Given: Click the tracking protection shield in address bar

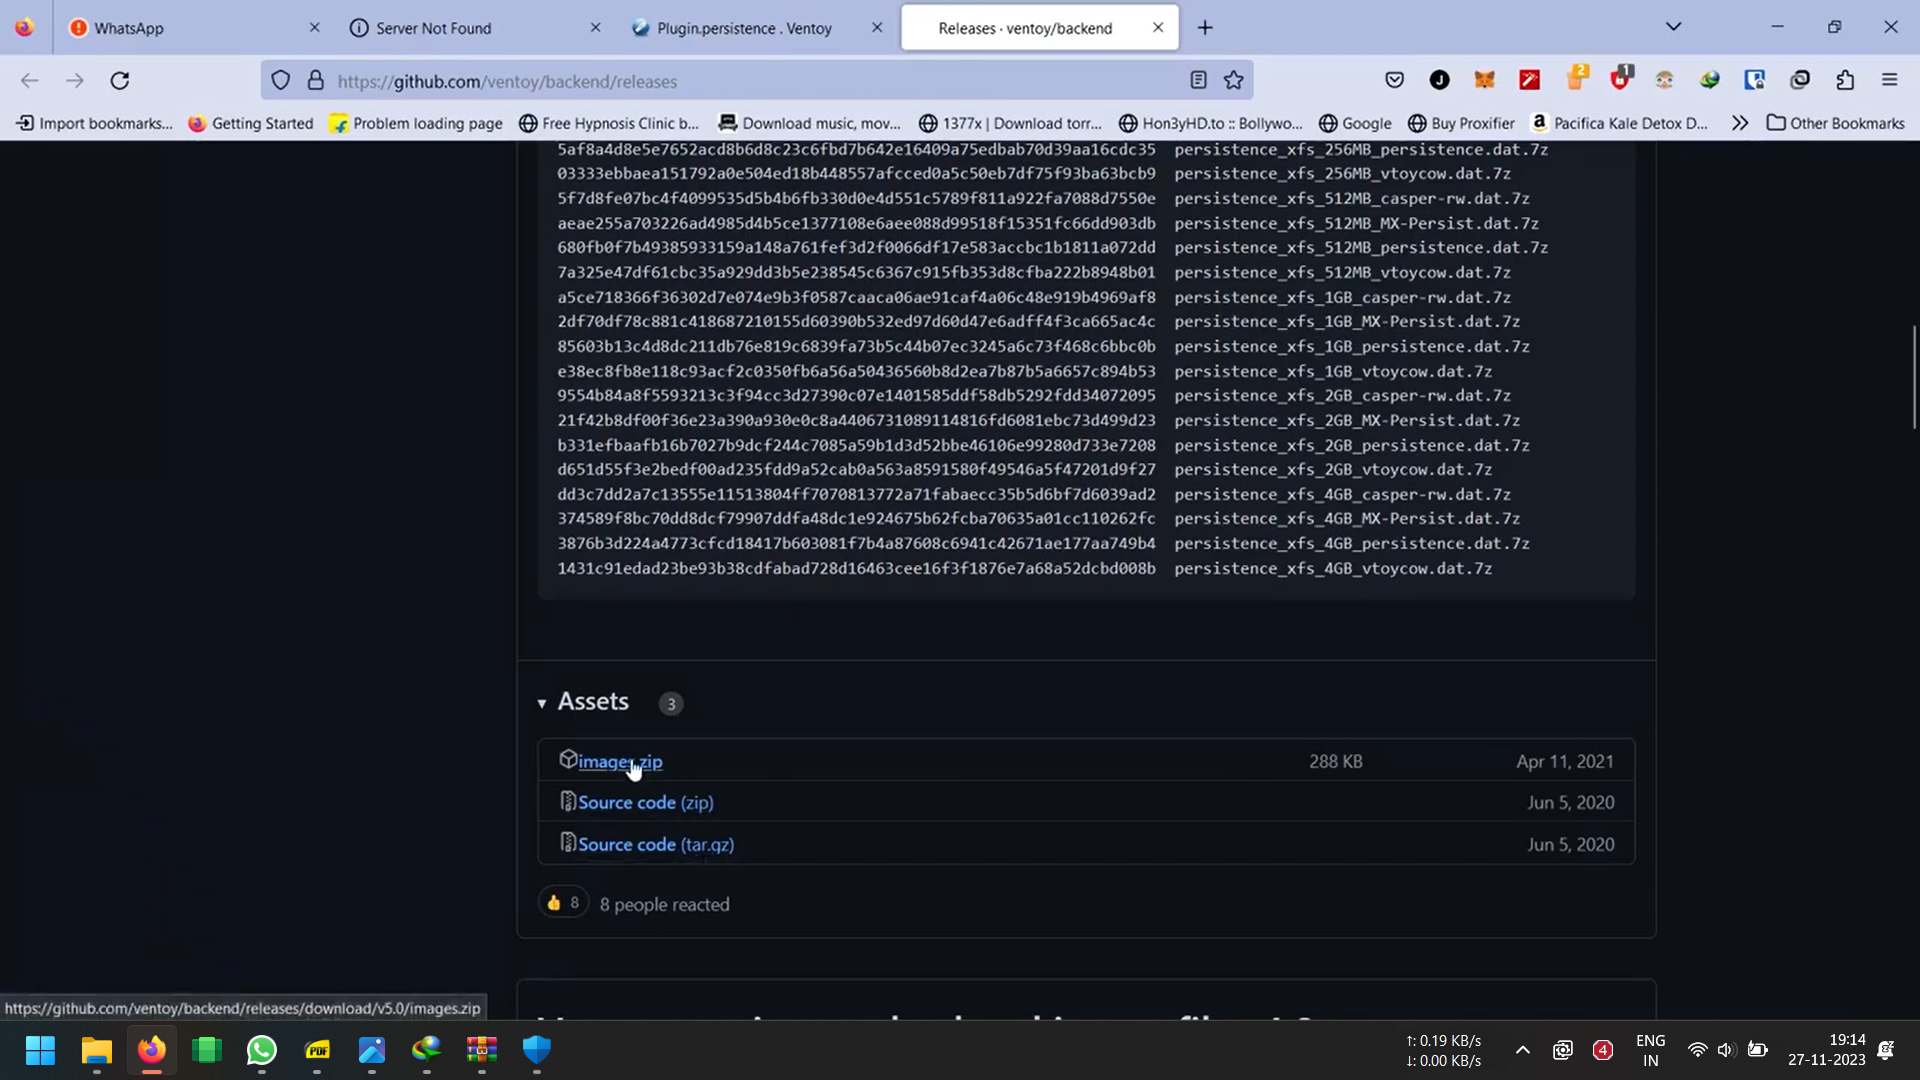Looking at the screenshot, I should [x=281, y=80].
